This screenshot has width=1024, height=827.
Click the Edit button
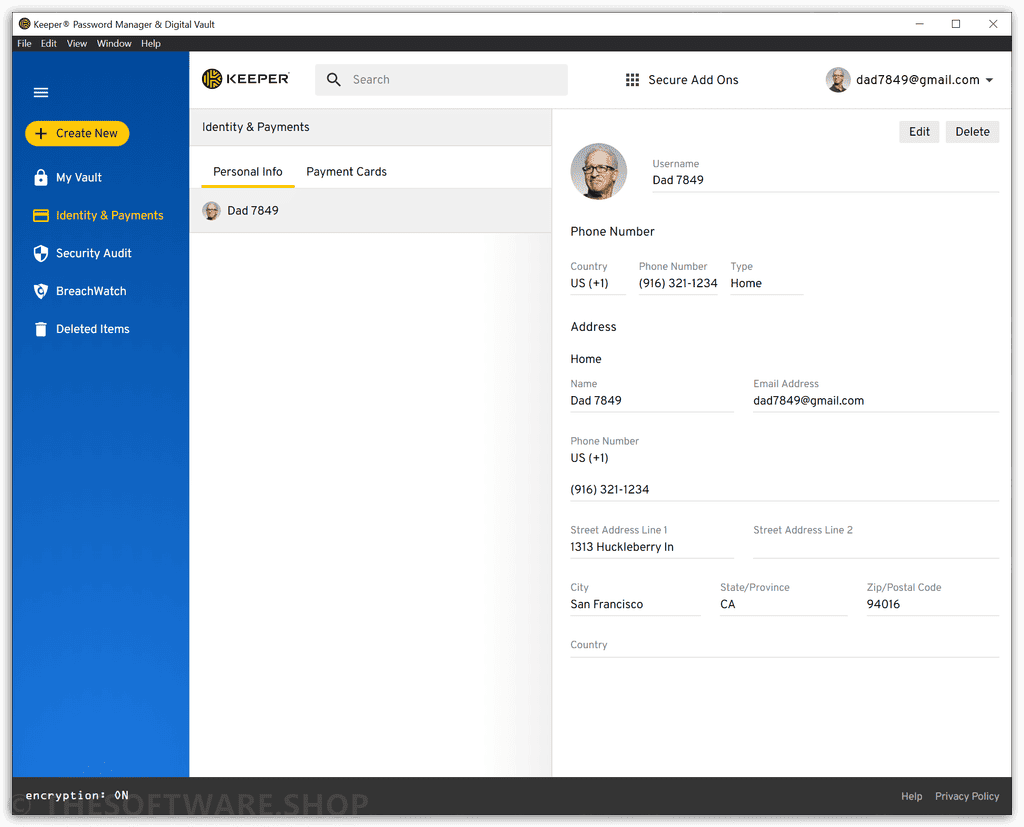click(x=919, y=131)
